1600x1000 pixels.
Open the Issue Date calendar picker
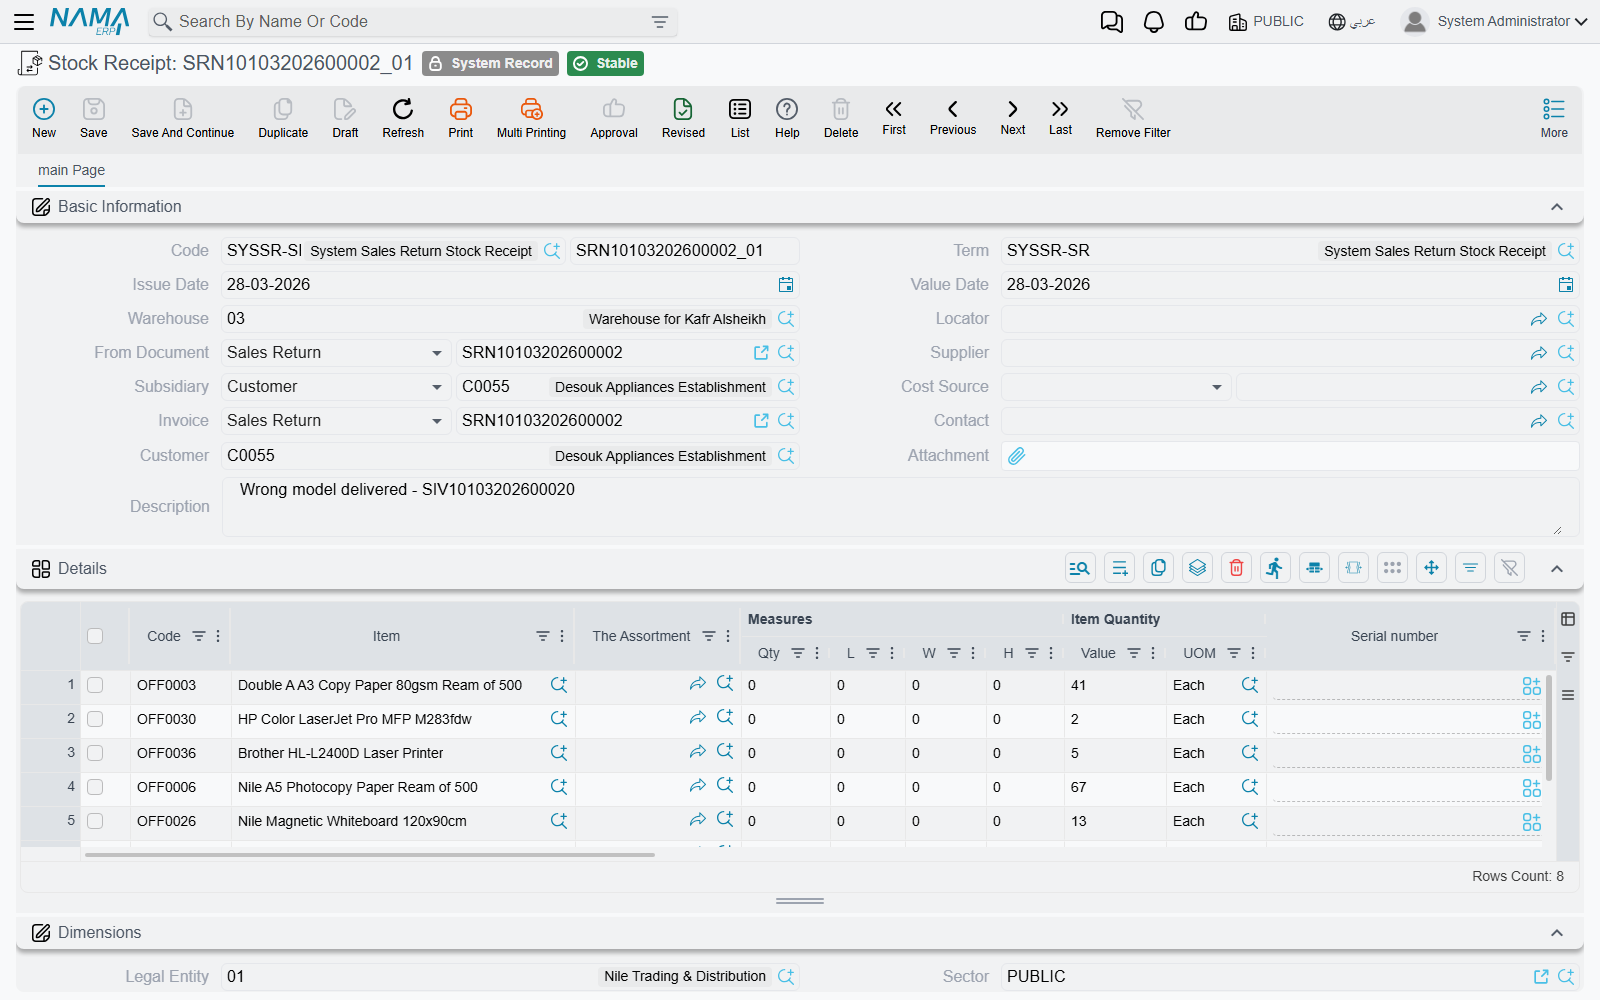click(x=786, y=285)
